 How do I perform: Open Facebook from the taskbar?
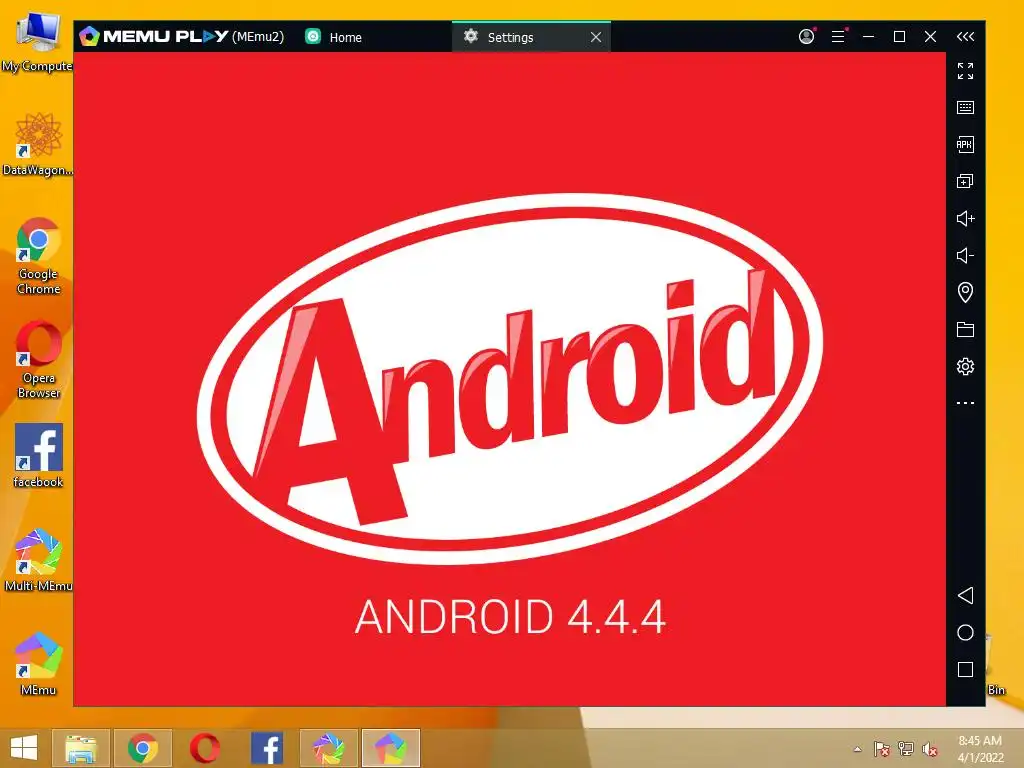coord(267,748)
